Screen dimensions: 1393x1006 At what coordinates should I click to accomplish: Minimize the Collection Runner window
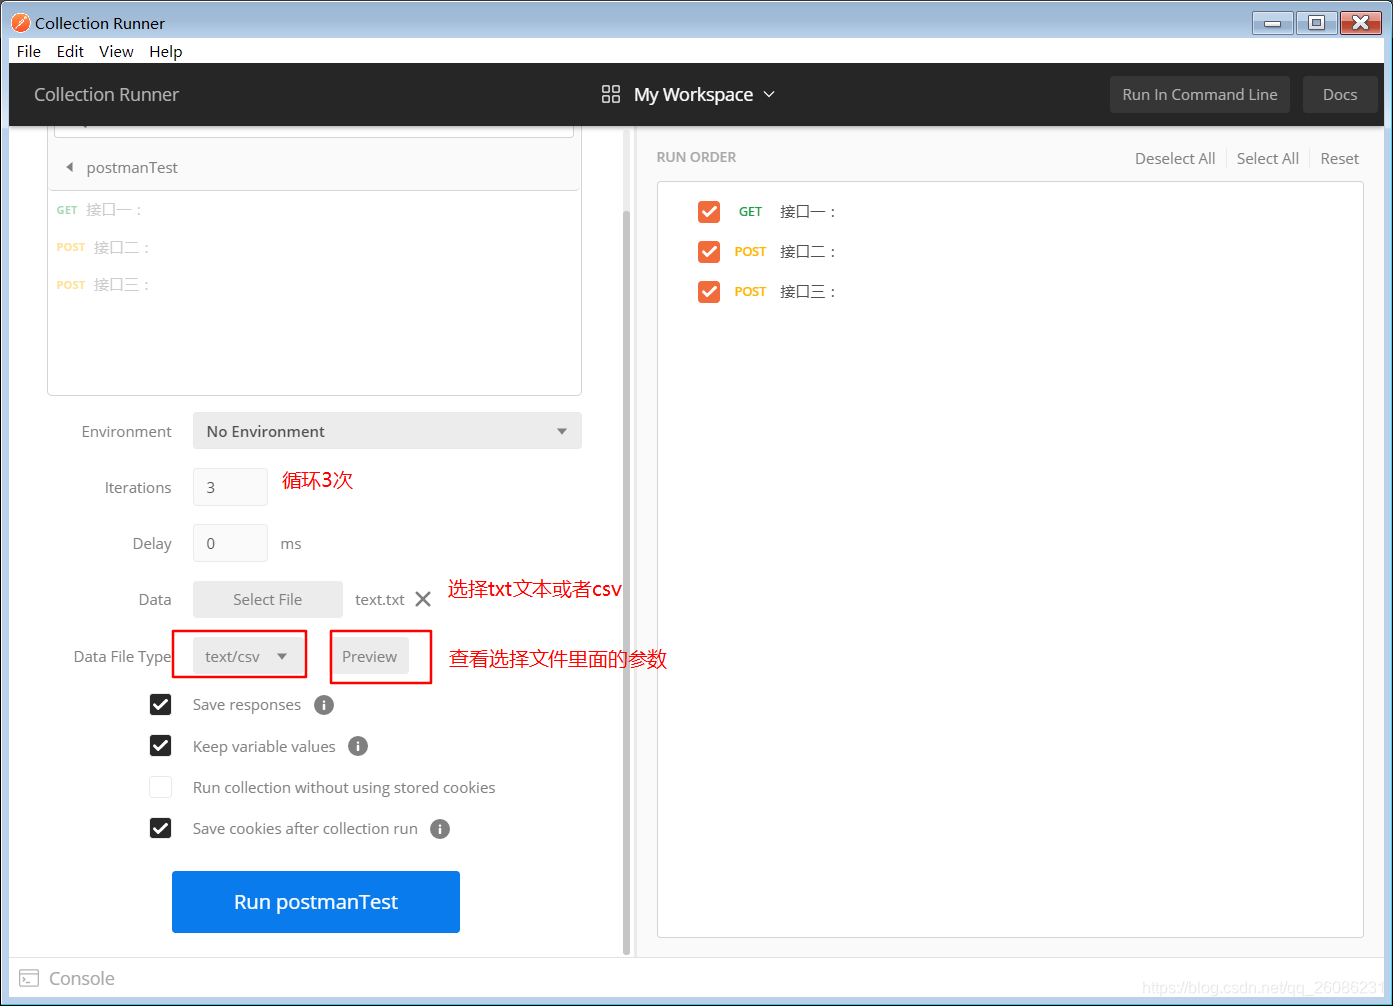coord(1272,22)
